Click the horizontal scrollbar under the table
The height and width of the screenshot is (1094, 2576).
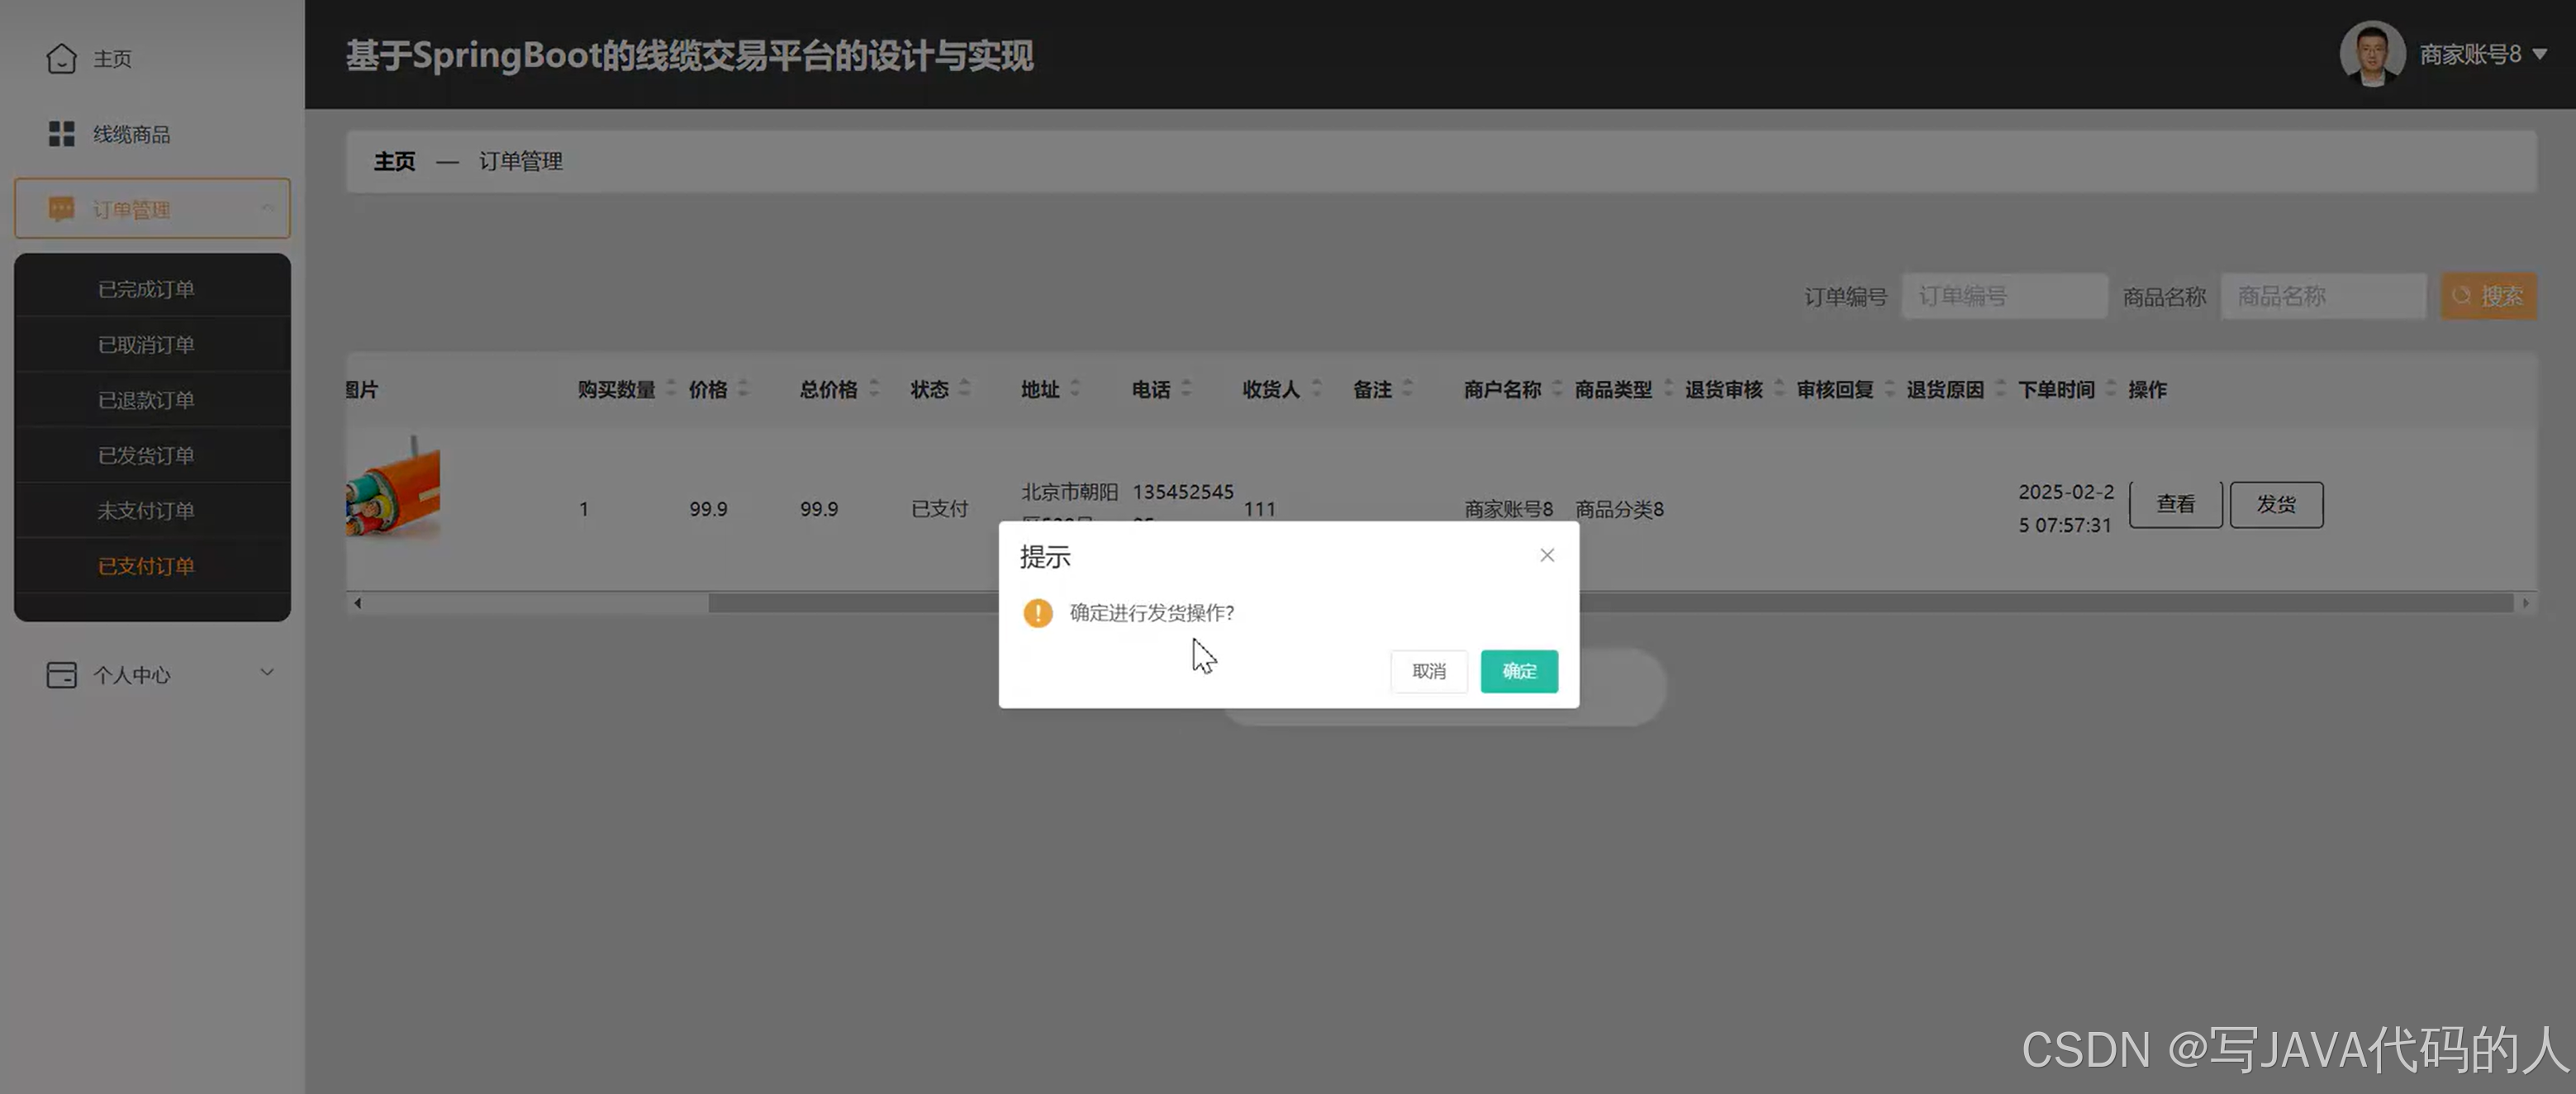[x=900, y=602]
